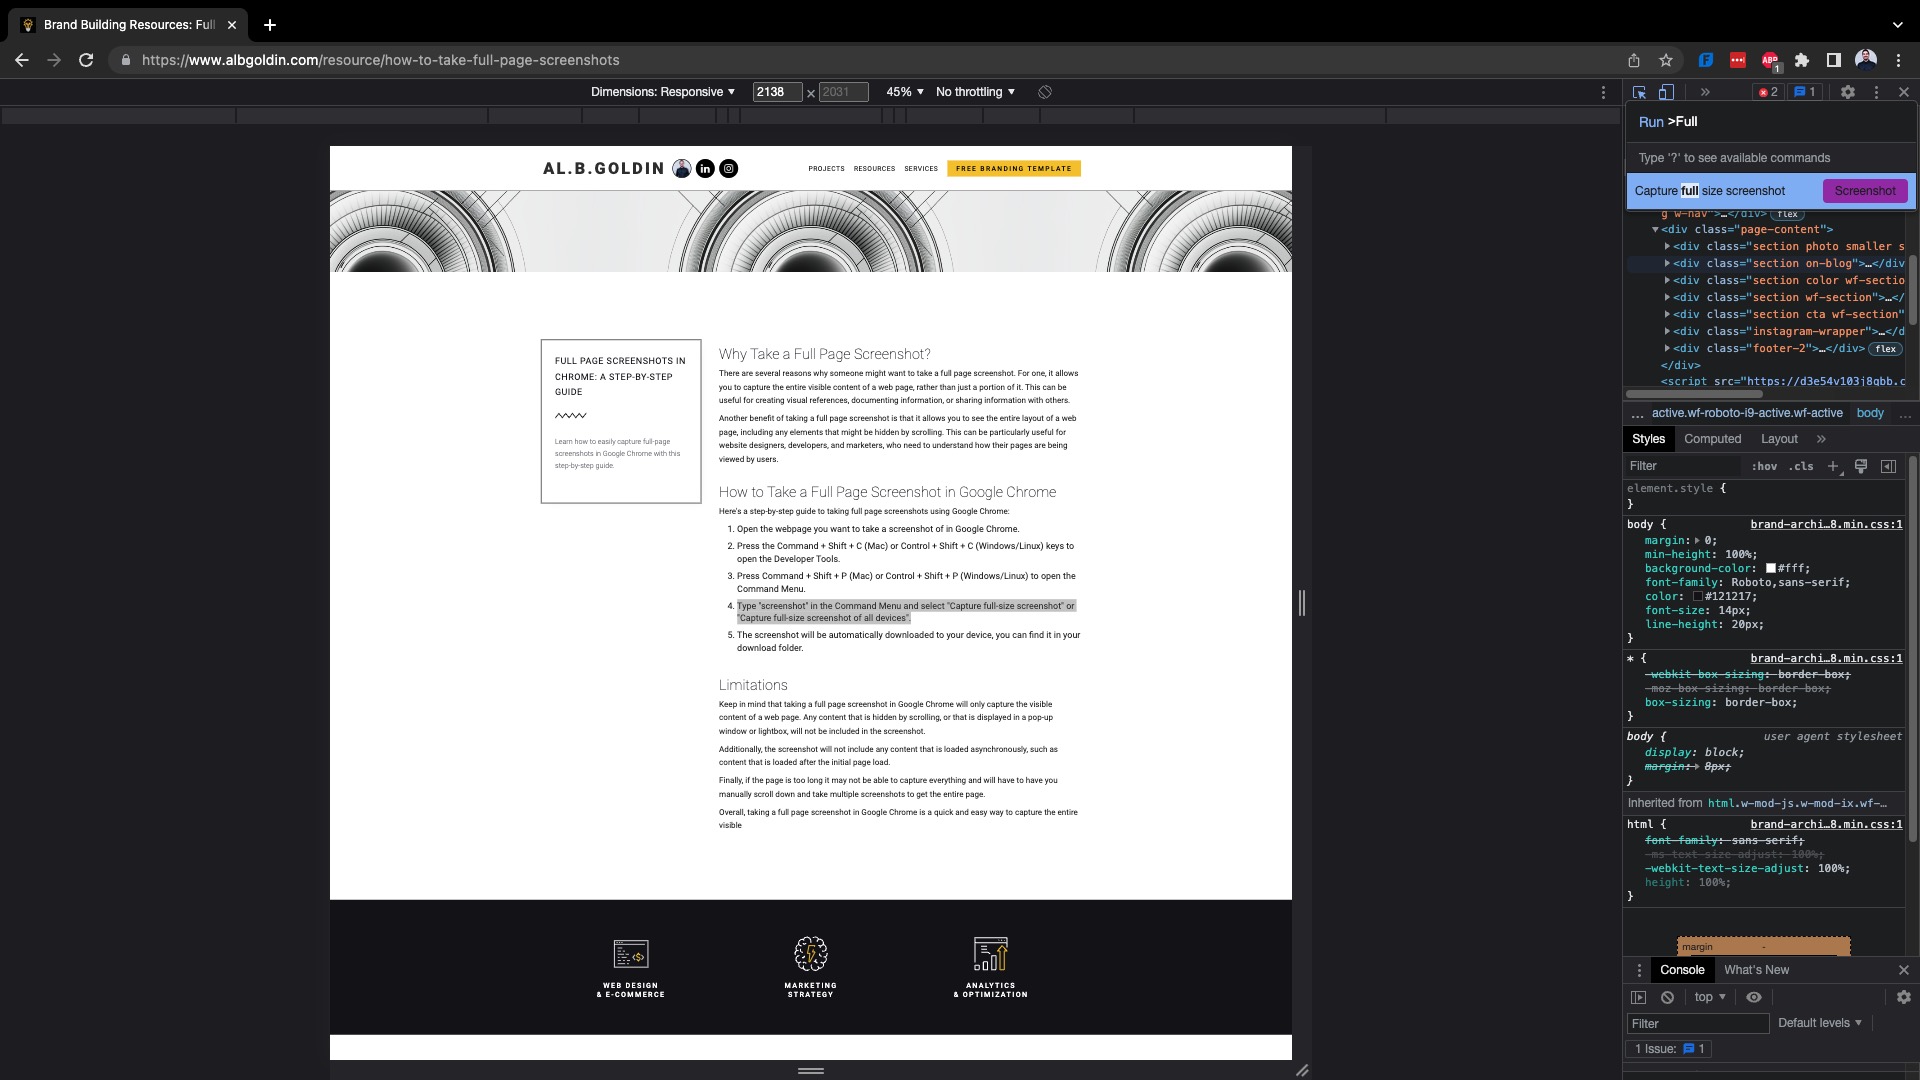This screenshot has width=1920, height=1080.
Task: Expand the footer-2 div node
Action: pyautogui.click(x=1667, y=349)
